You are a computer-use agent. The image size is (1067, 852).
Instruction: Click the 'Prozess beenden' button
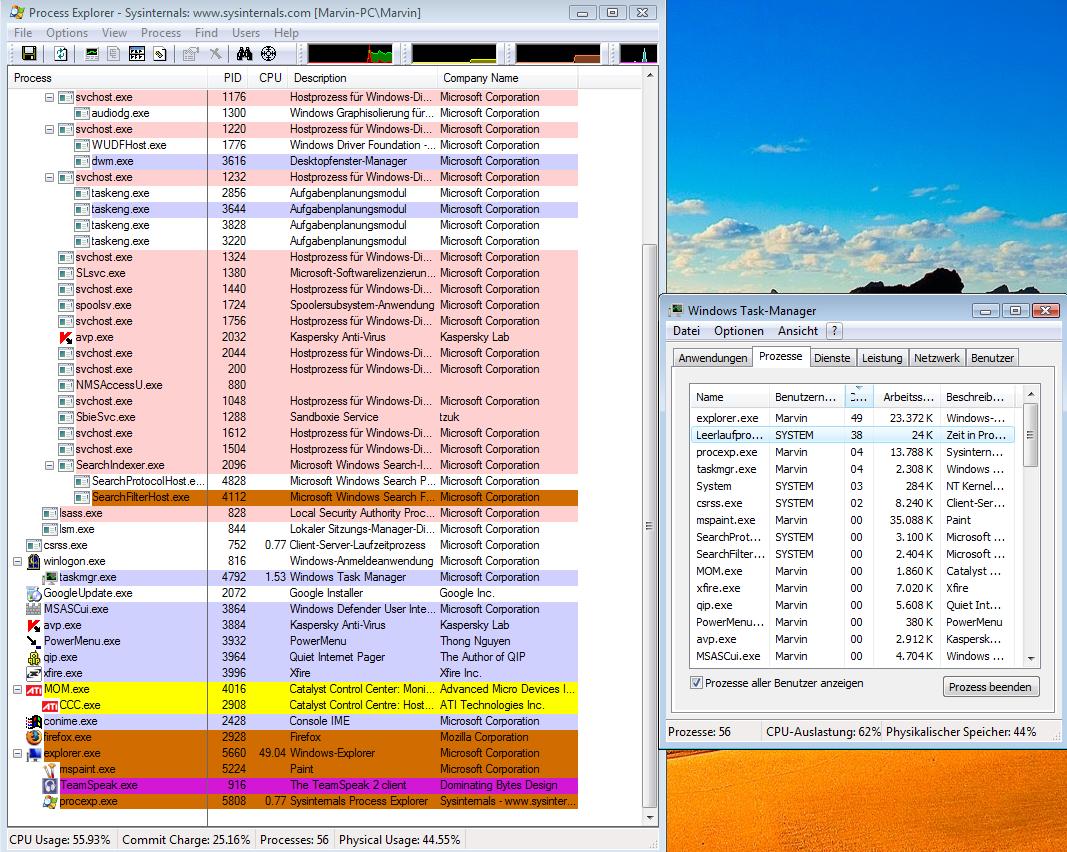pos(990,687)
